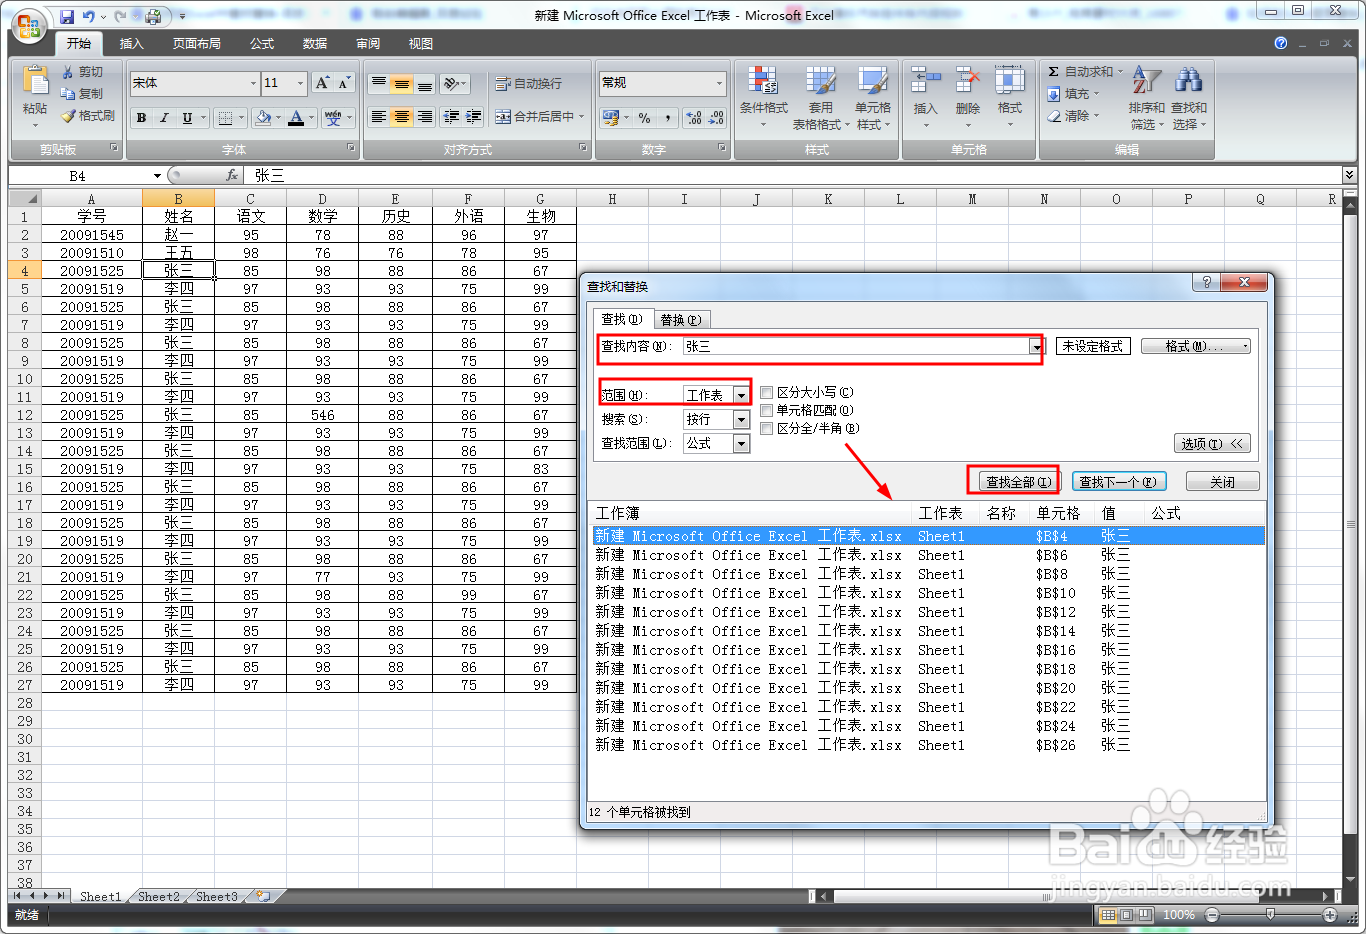Open the Page Layout (页面布局) tab
Image resolution: width=1366 pixels, height=934 pixels.
click(197, 44)
